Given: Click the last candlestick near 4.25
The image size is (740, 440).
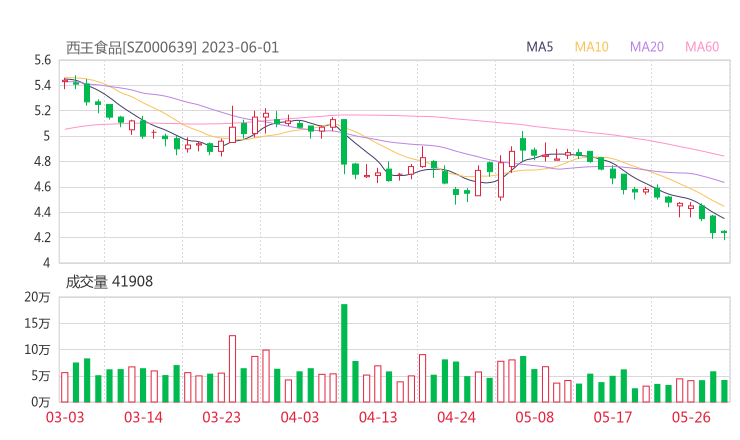Looking at the screenshot, I should click(724, 234).
